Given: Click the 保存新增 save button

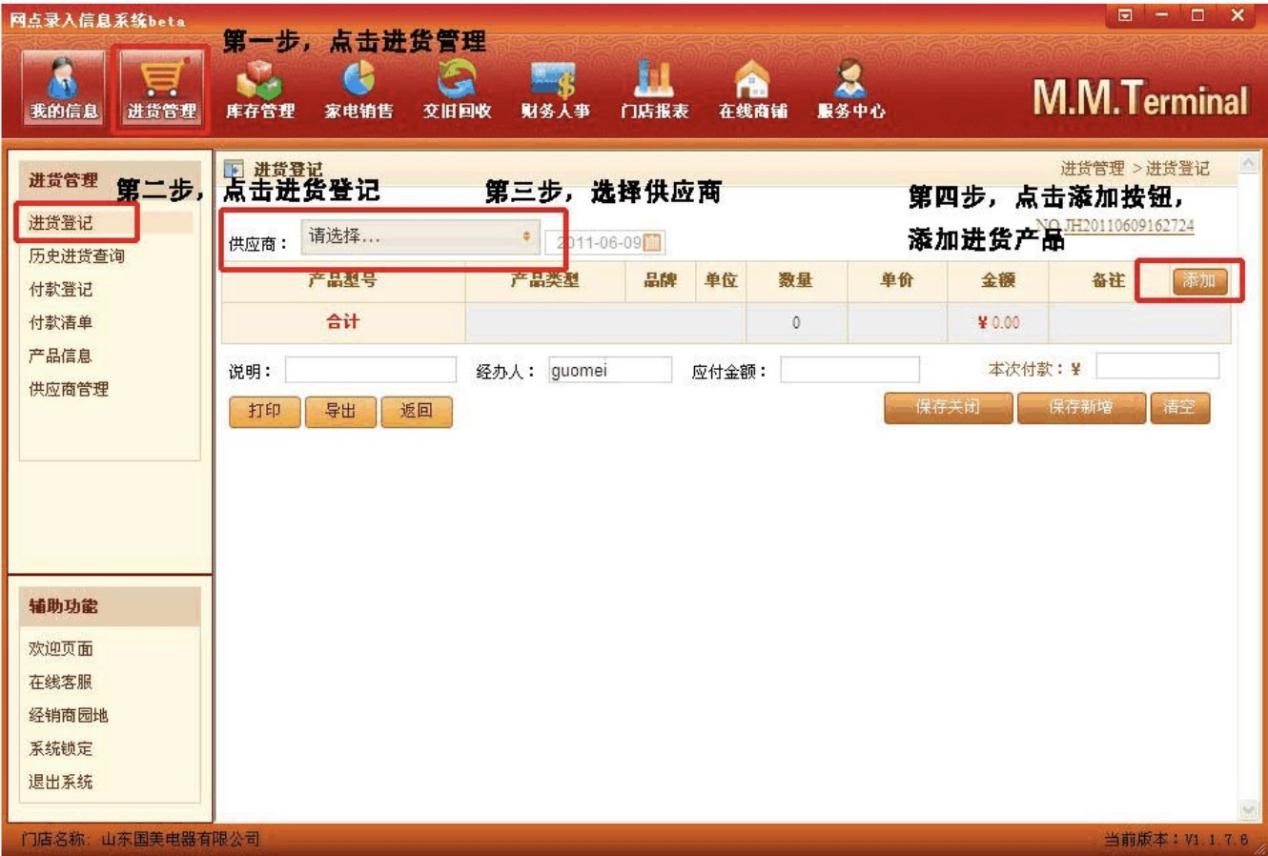Looking at the screenshot, I should 1080,408.
